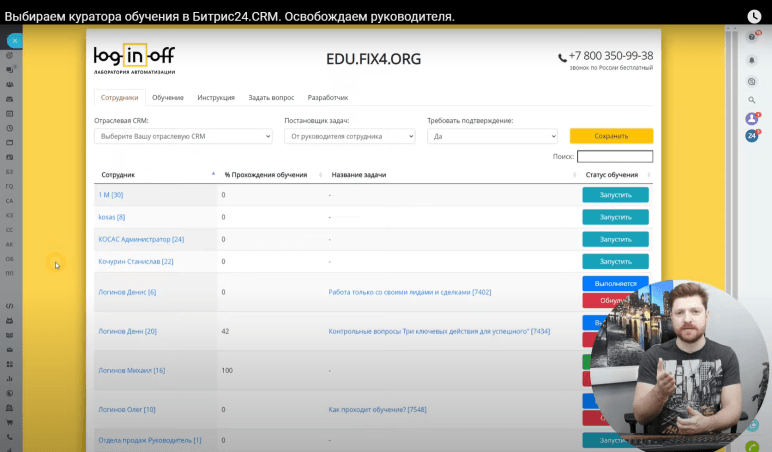
Task: Open employee link Логинов Денн [20]
Action: tap(128, 331)
